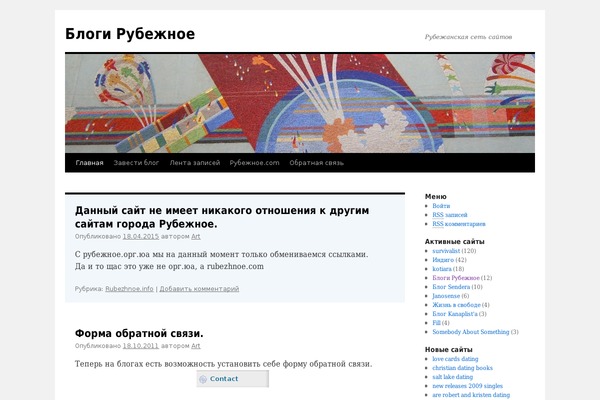Image resolution: width=600 pixels, height=400 pixels.
Task: Click the Войти link in Меню
Action: [441, 206]
